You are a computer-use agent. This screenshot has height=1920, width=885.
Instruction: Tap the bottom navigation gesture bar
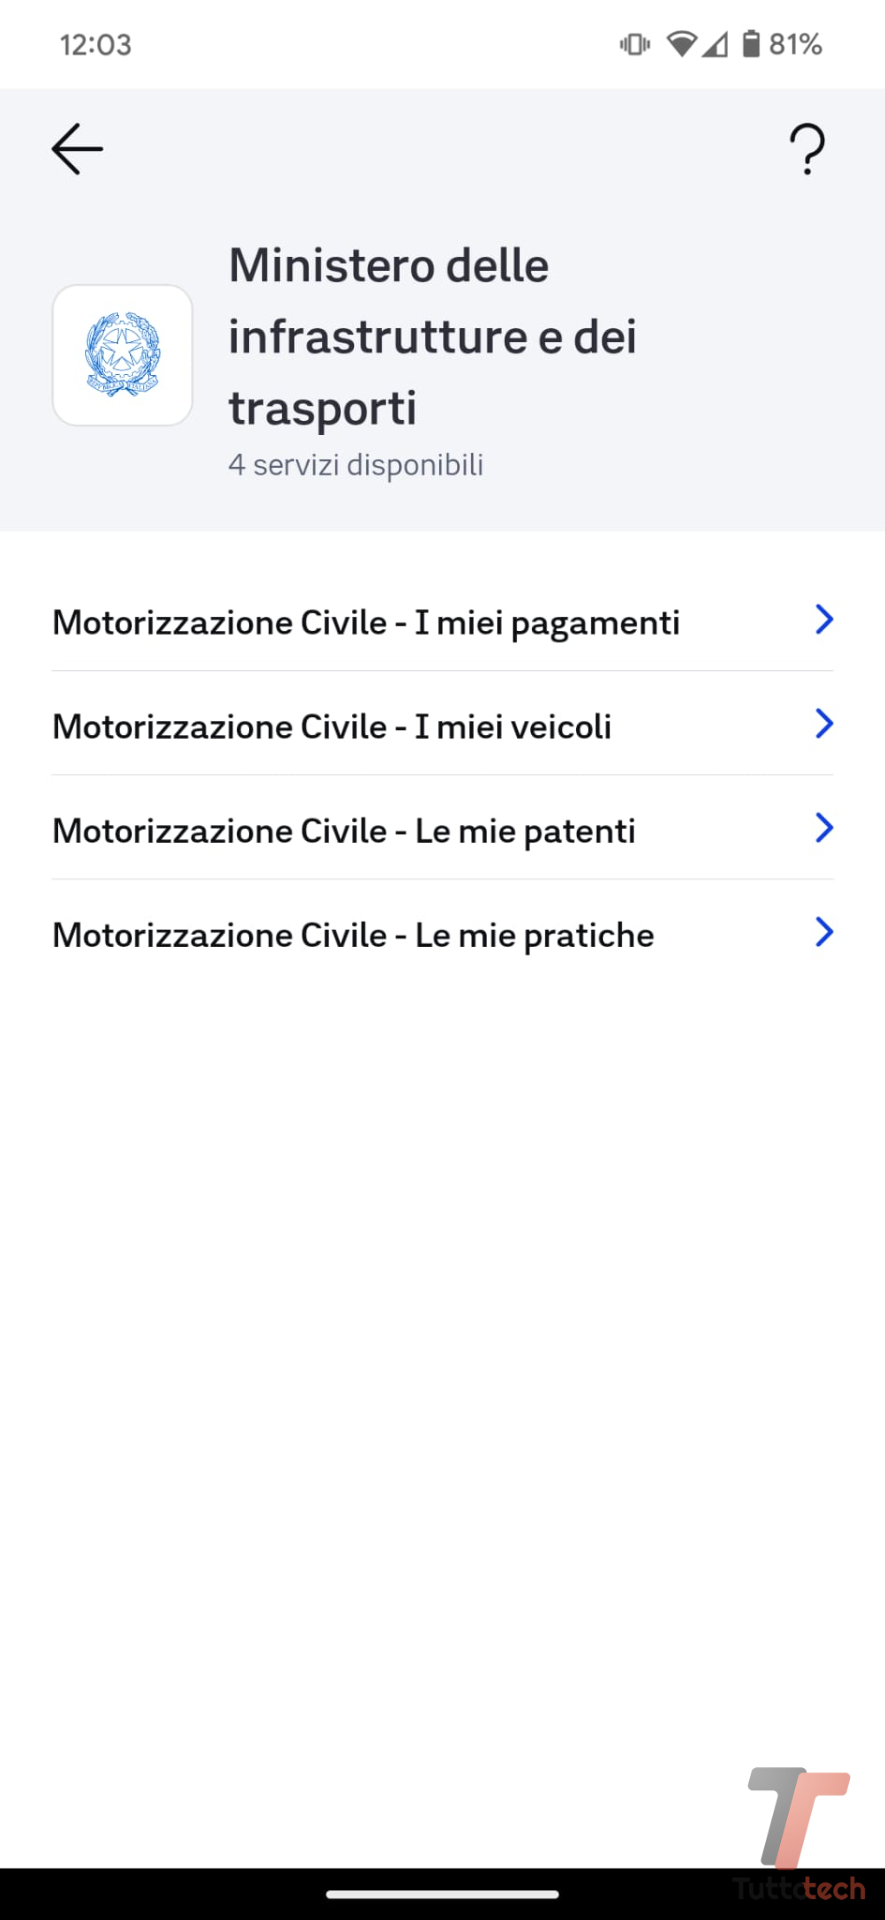click(442, 1894)
